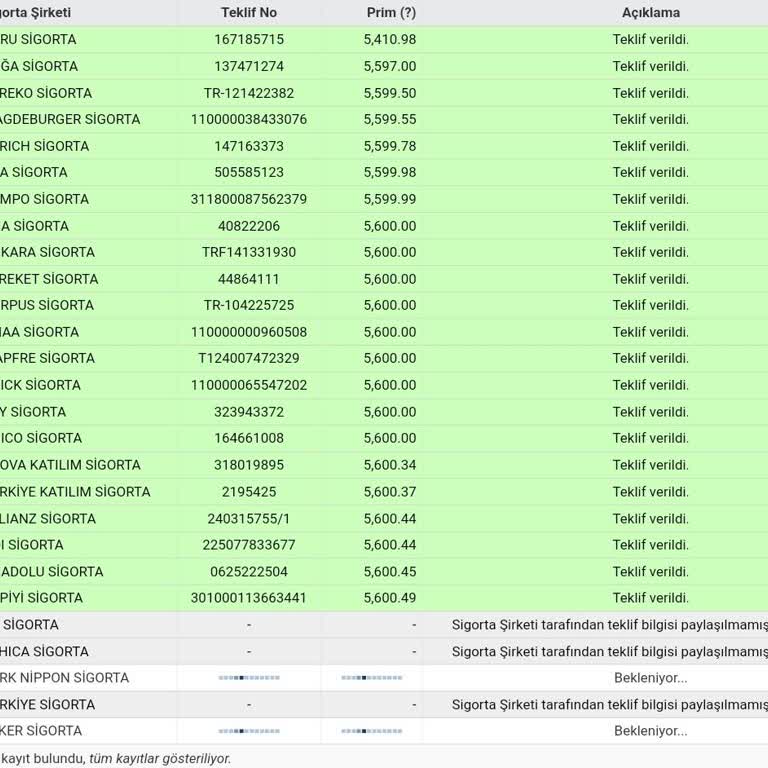Click premium 5,600.37
The width and height of the screenshot is (768, 768).
point(390,492)
